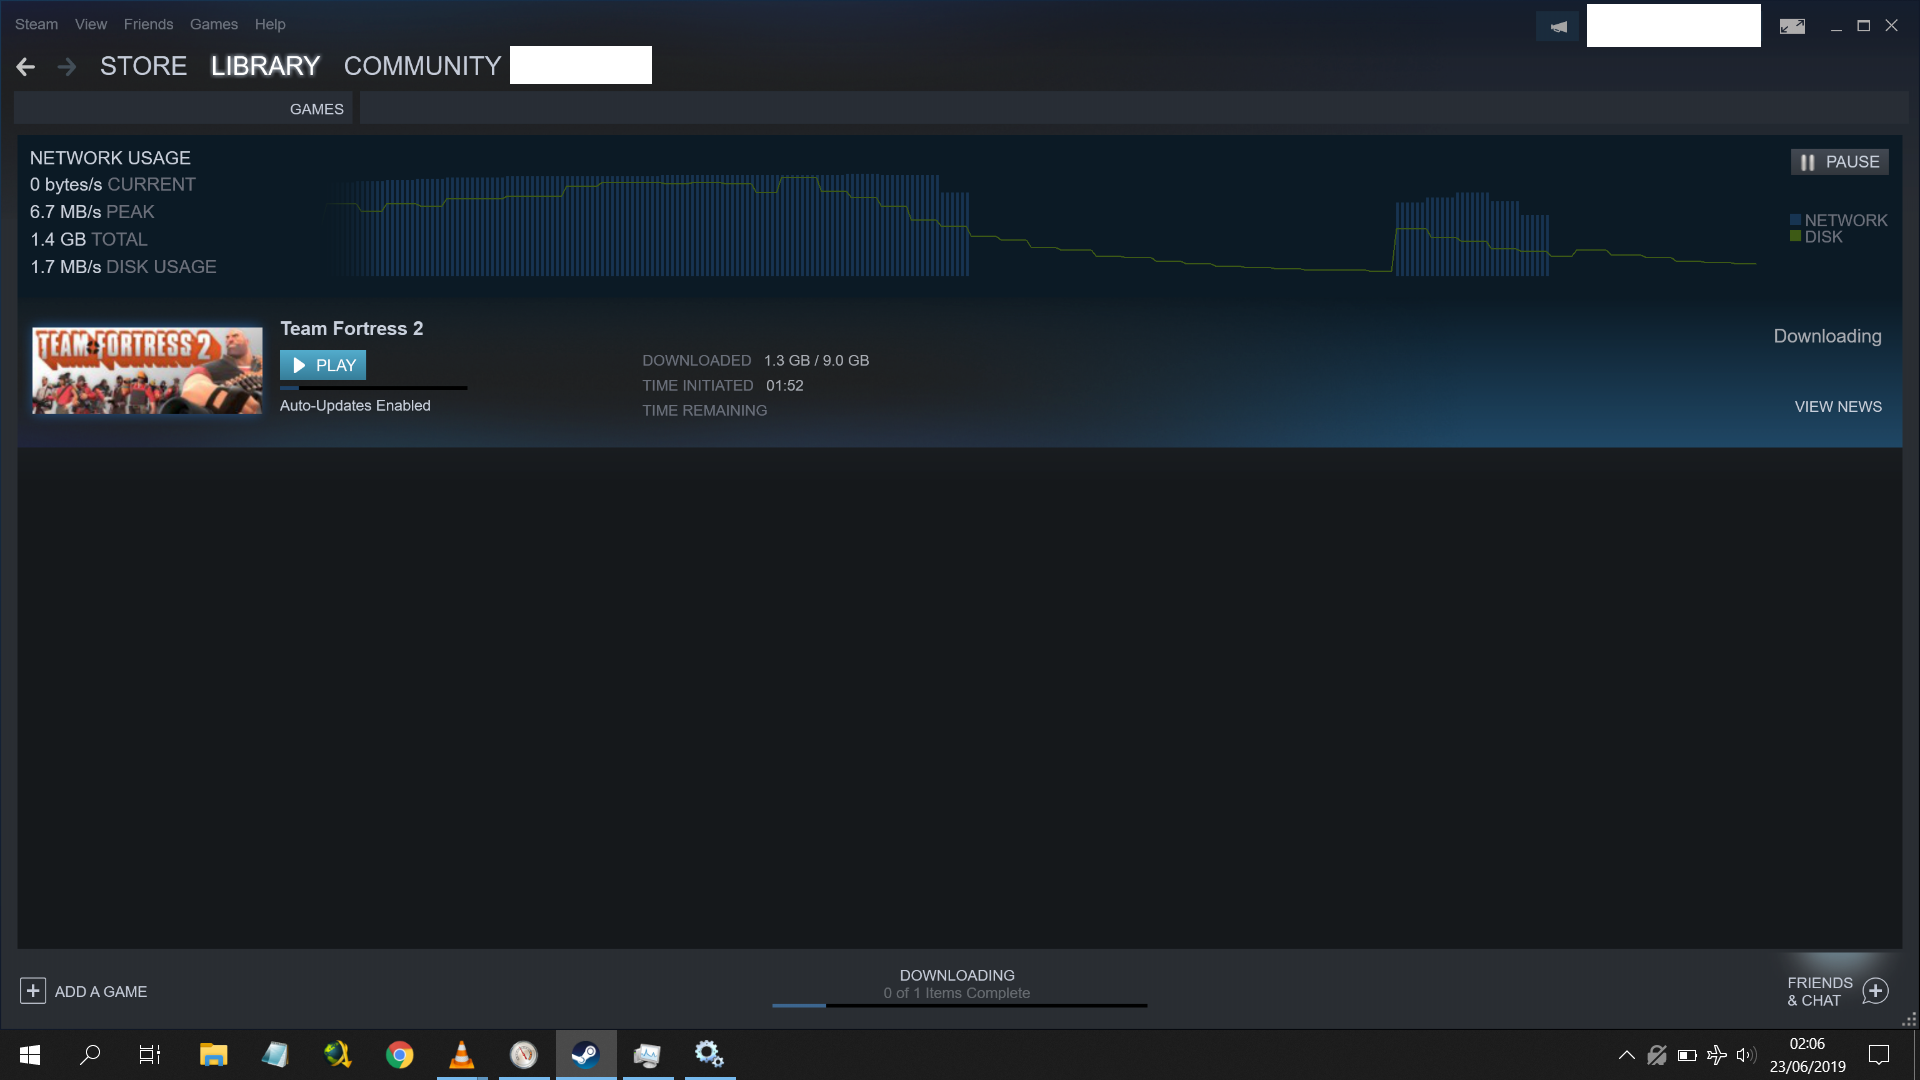This screenshot has height=1080, width=1920.
Task: Open the Steam menu
Action: click(36, 24)
